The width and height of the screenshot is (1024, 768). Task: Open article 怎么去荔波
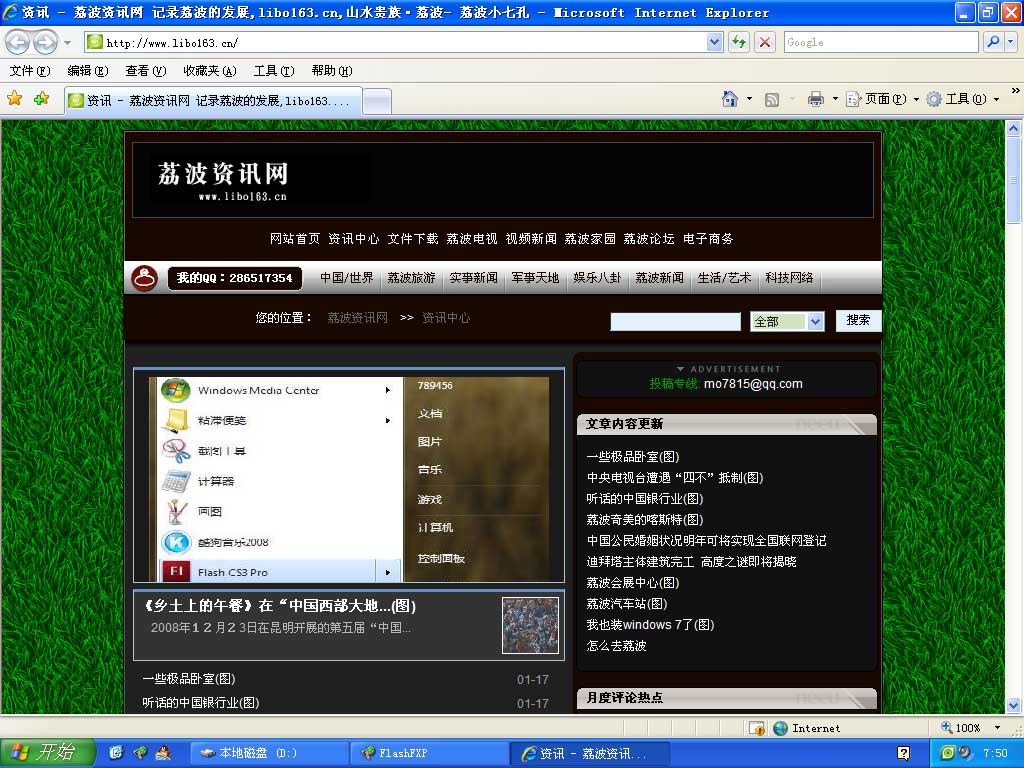click(616, 645)
